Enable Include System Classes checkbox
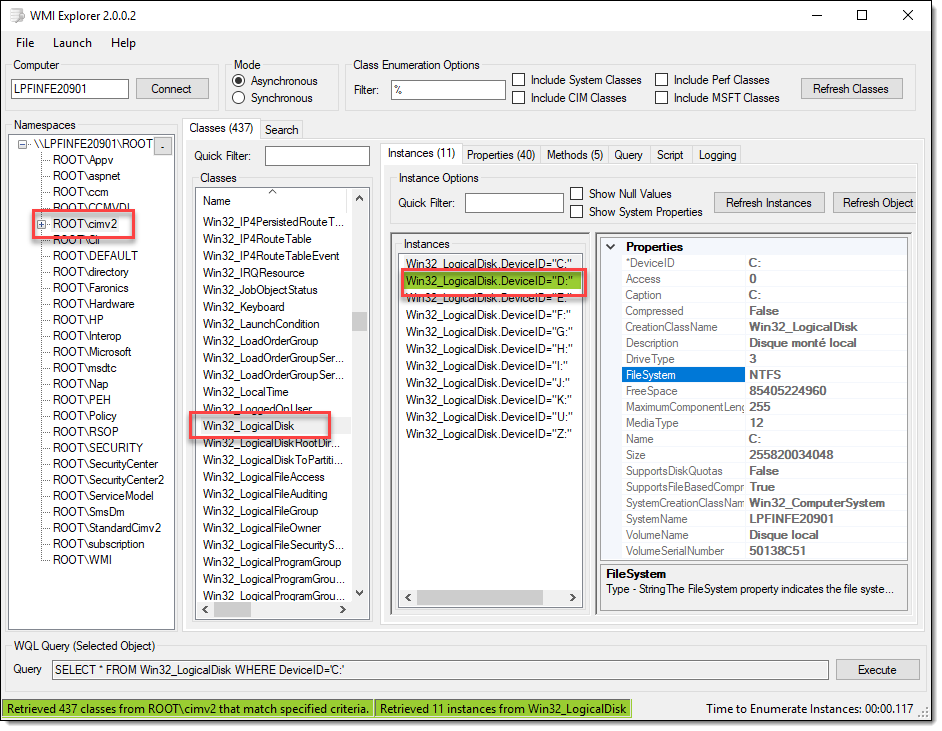This screenshot has width=942, height=731. [x=518, y=79]
